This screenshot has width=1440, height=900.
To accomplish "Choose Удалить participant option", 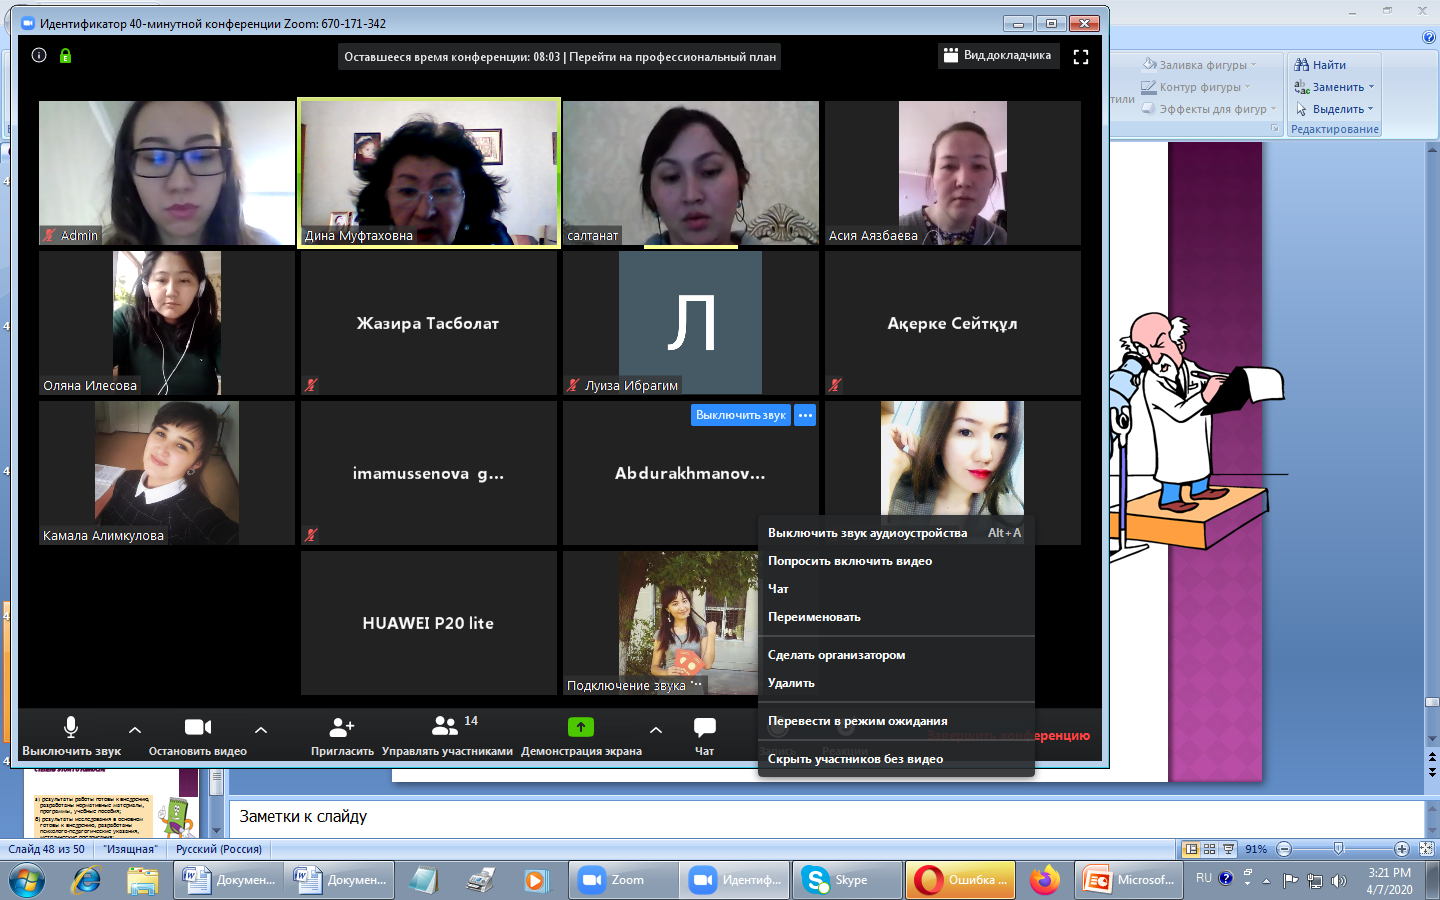I will click(895, 683).
